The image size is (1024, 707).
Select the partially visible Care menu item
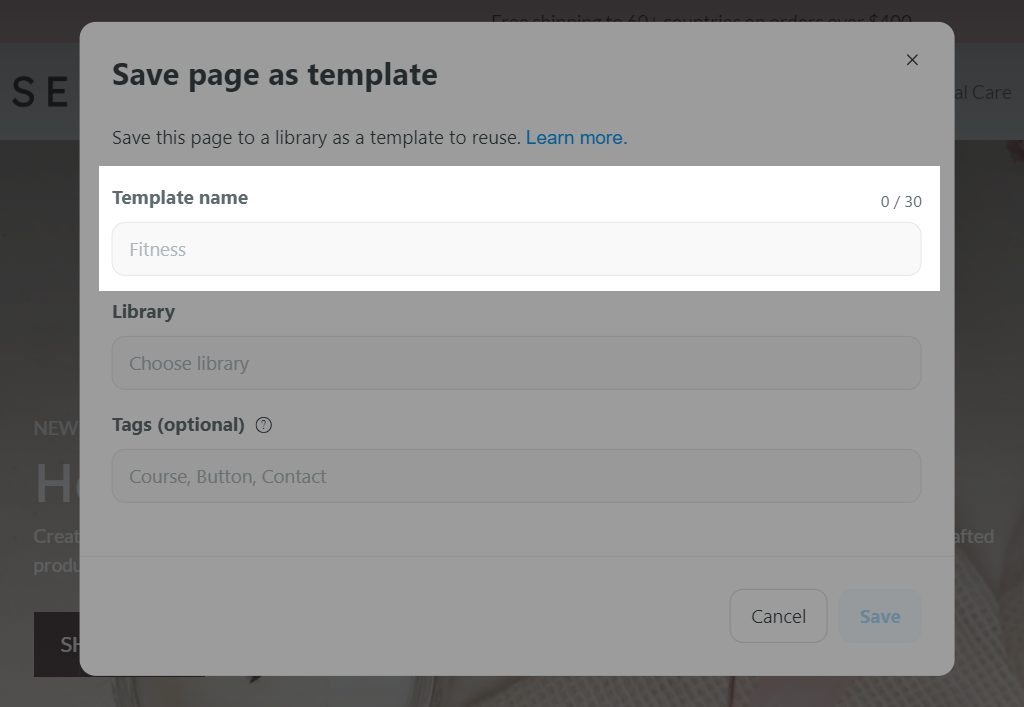[x=984, y=92]
